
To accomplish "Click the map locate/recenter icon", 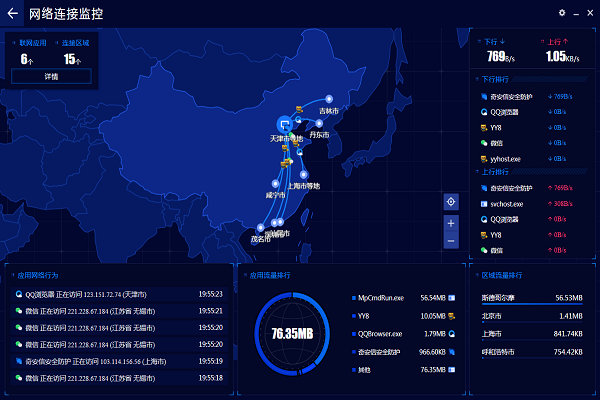I will [x=451, y=202].
